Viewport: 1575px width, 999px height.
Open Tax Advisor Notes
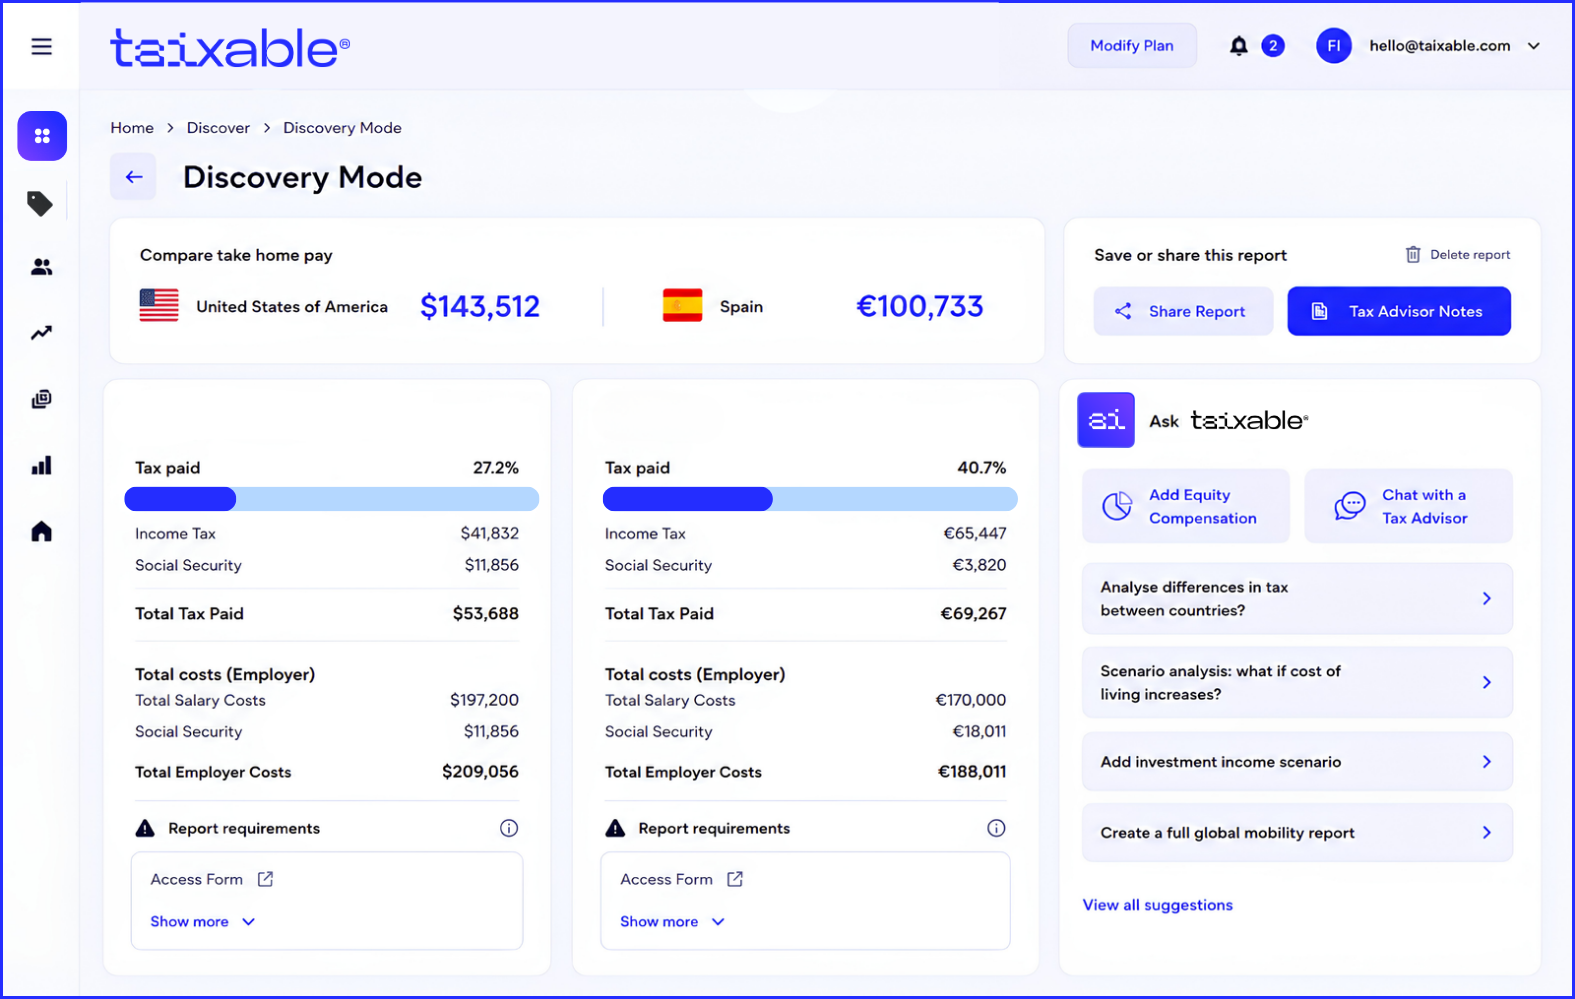(x=1399, y=311)
